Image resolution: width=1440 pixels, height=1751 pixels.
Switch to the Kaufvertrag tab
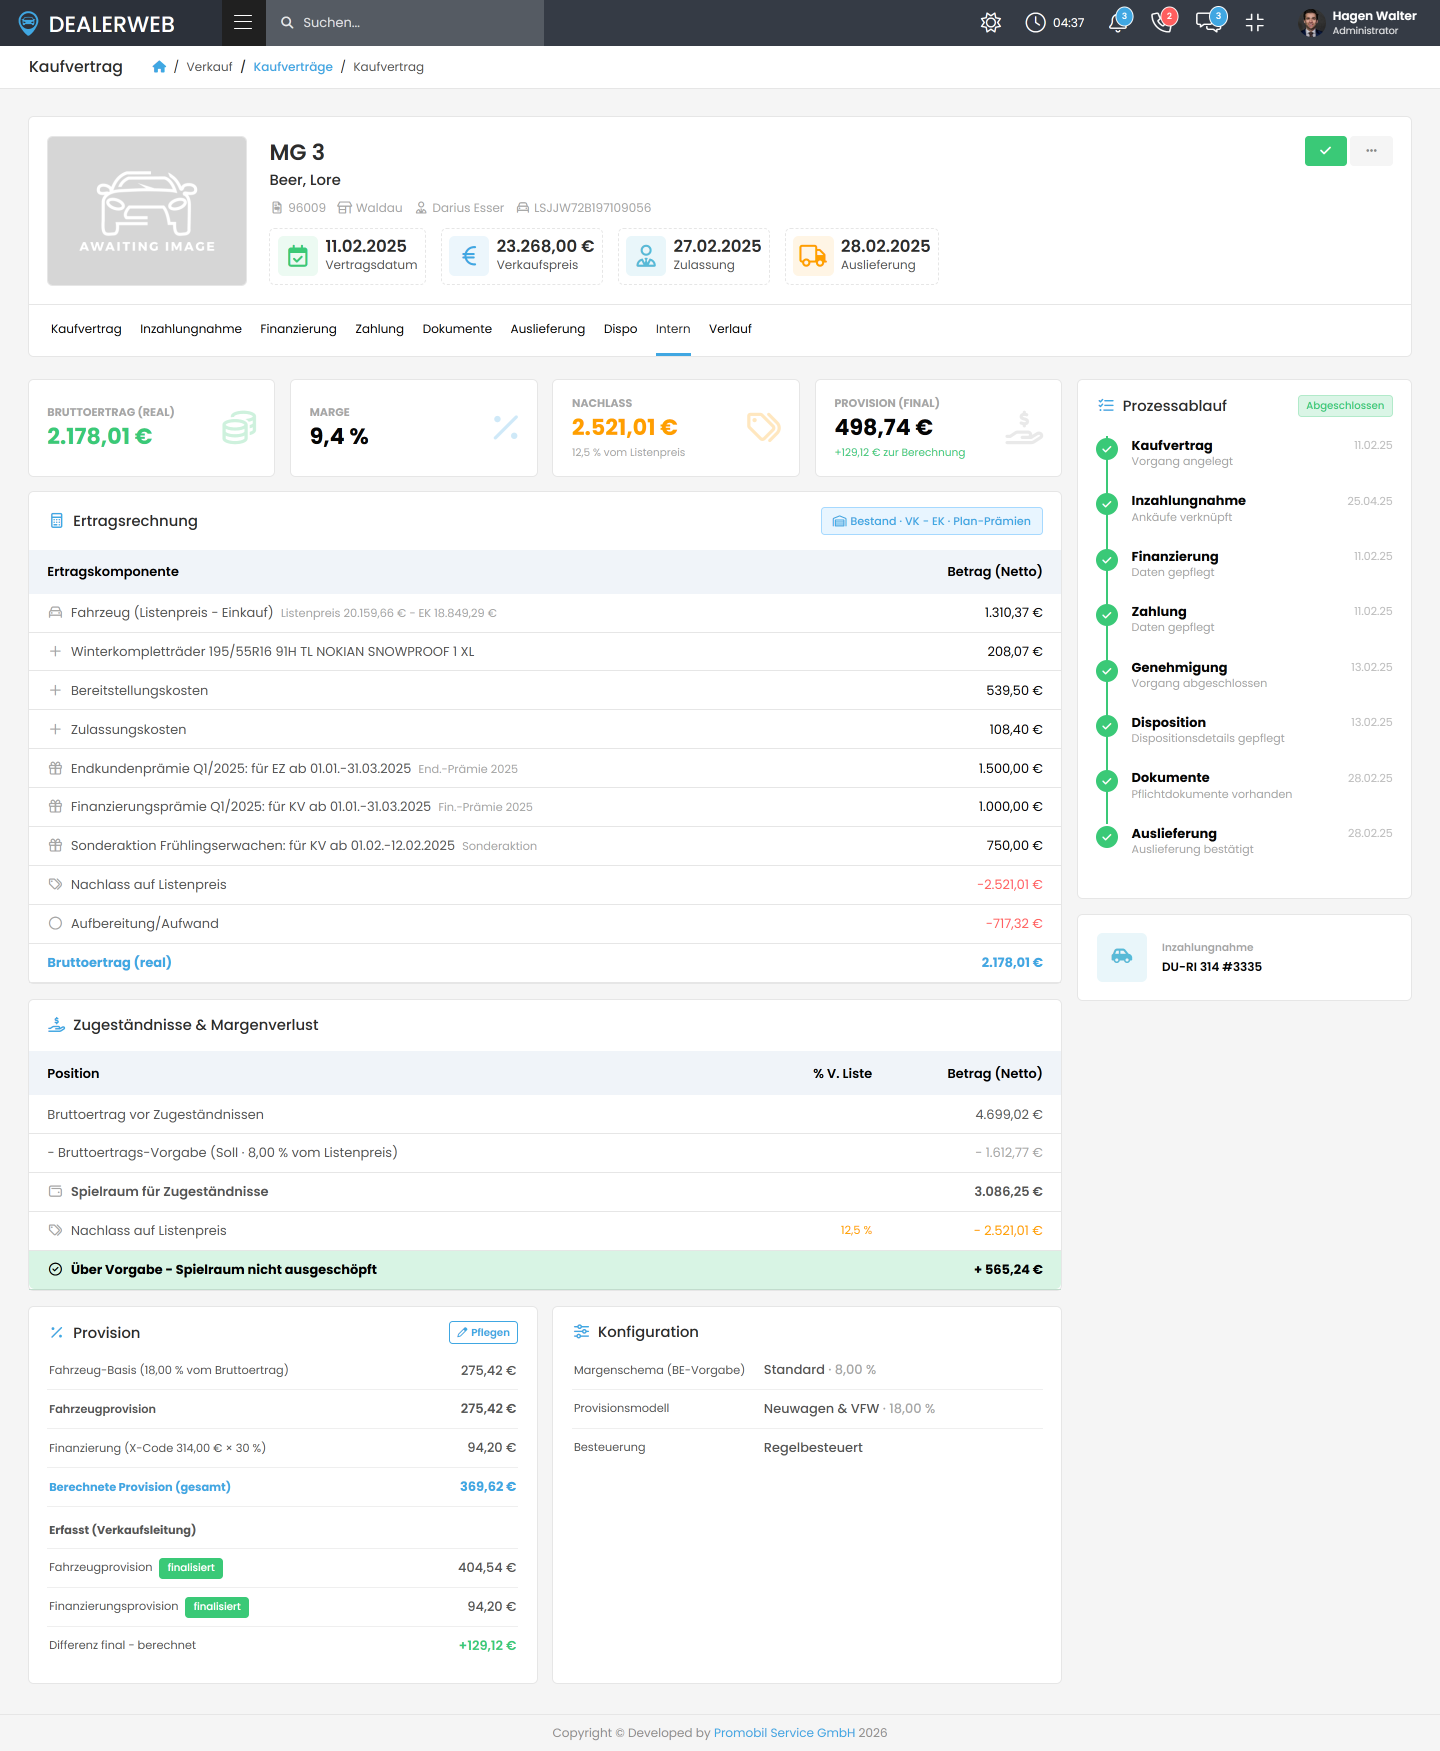[86, 329]
